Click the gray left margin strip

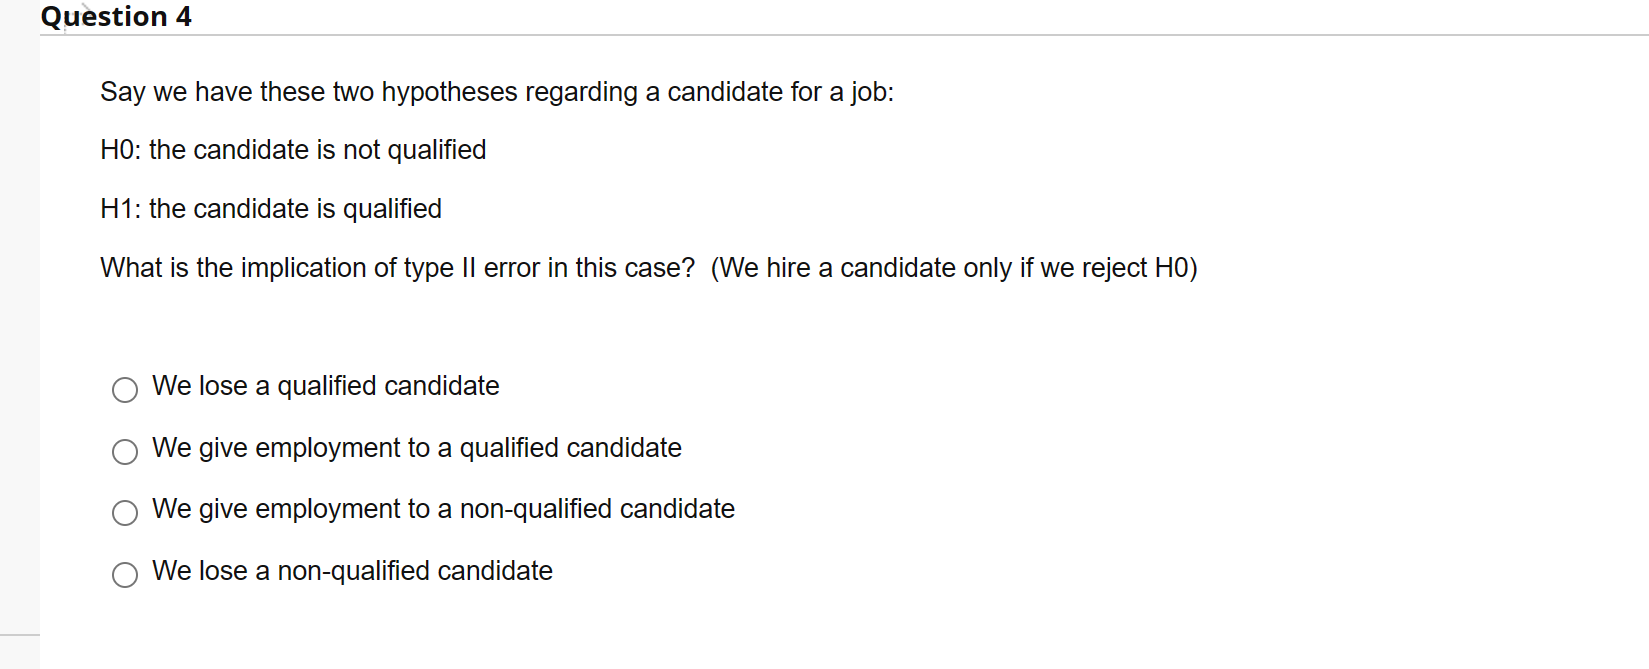(19, 330)
